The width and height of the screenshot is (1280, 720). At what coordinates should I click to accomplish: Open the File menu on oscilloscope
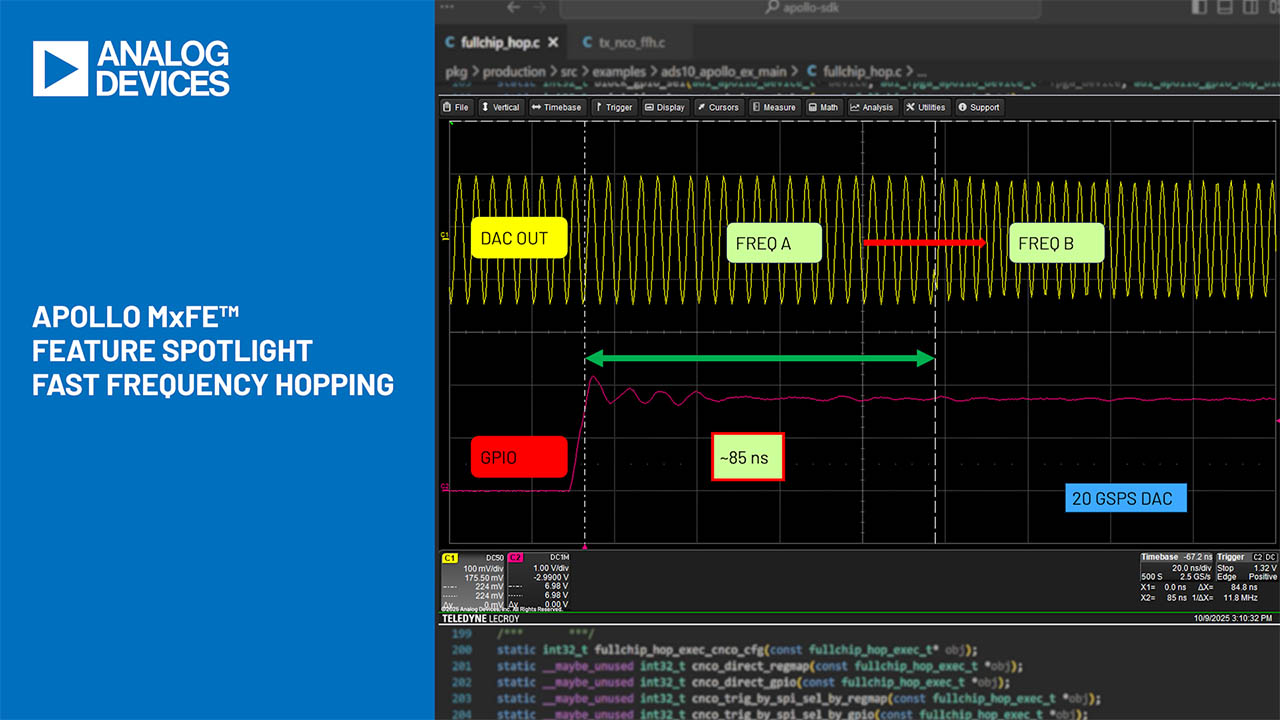pos(456,107)
